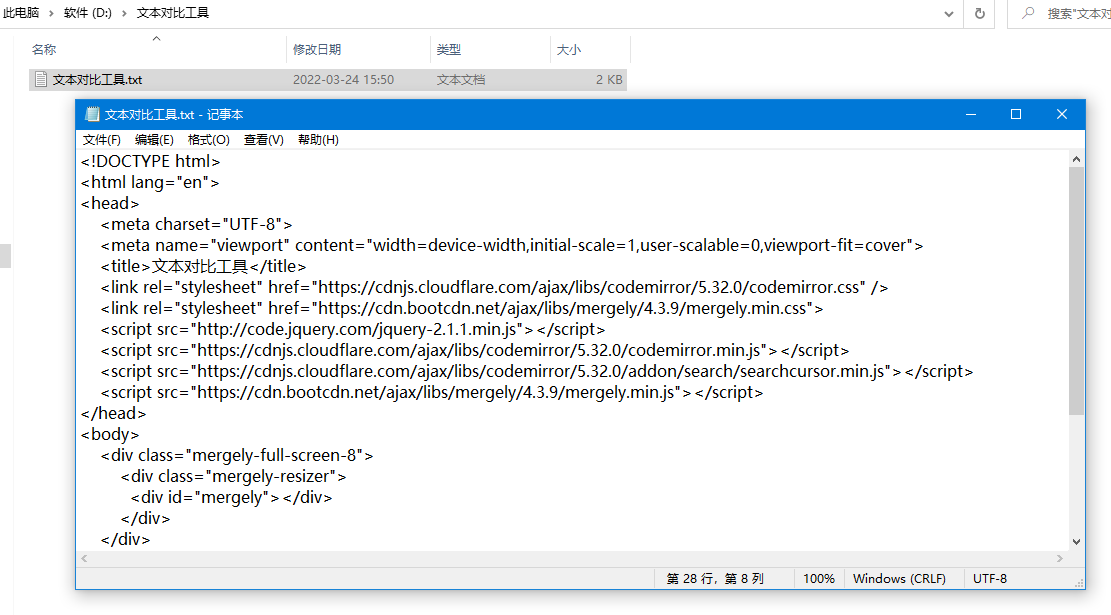Open the 查看(V) menu in Notepad
Viewport: 1111px width, 615px height.
[261, 140]
